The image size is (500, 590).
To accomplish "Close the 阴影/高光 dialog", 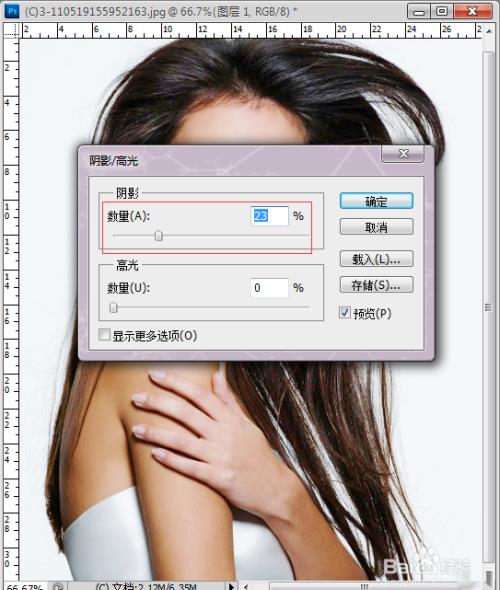I will pos(403,154).
